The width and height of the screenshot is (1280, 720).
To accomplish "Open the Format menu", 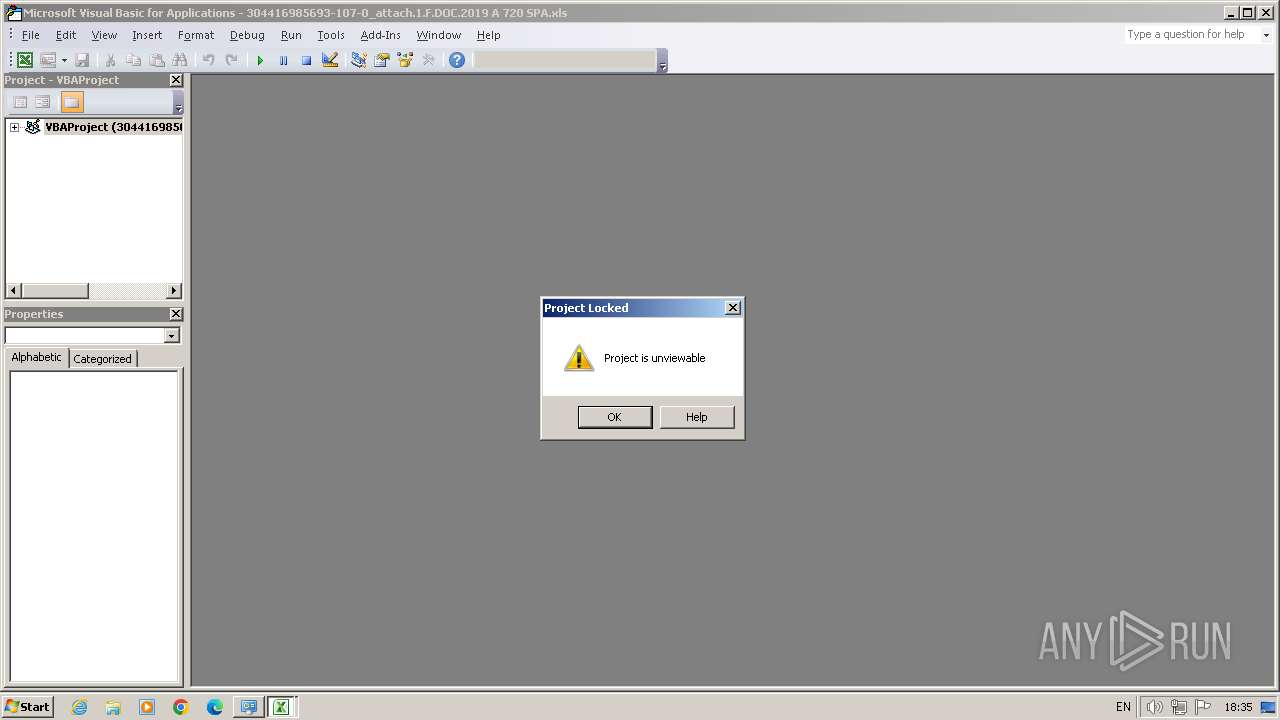I will [x=196, y=35].
